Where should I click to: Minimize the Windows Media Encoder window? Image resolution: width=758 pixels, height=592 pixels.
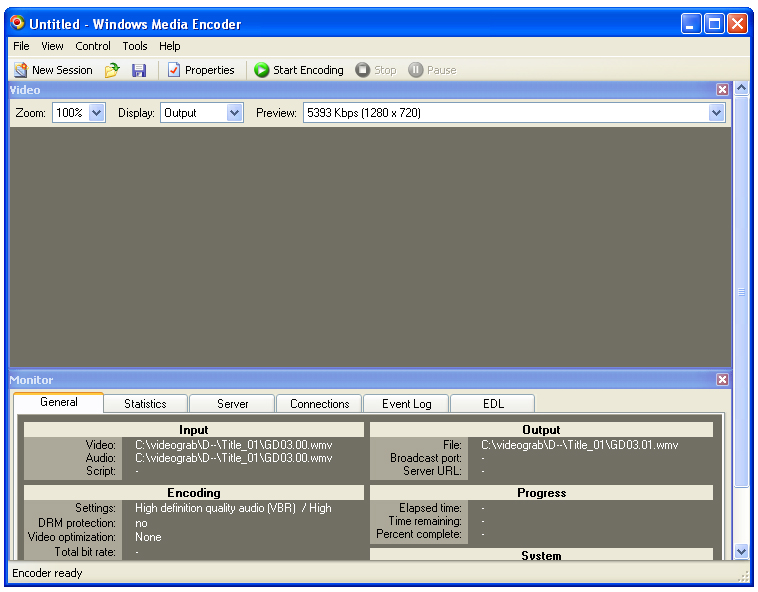click(690, 23)
